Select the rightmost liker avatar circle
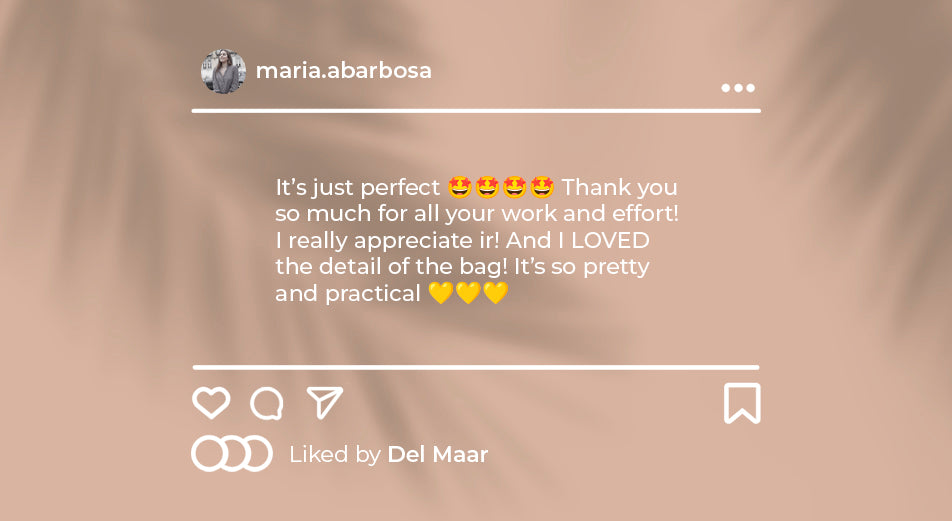Screen dimensions: 952x521 256,454
